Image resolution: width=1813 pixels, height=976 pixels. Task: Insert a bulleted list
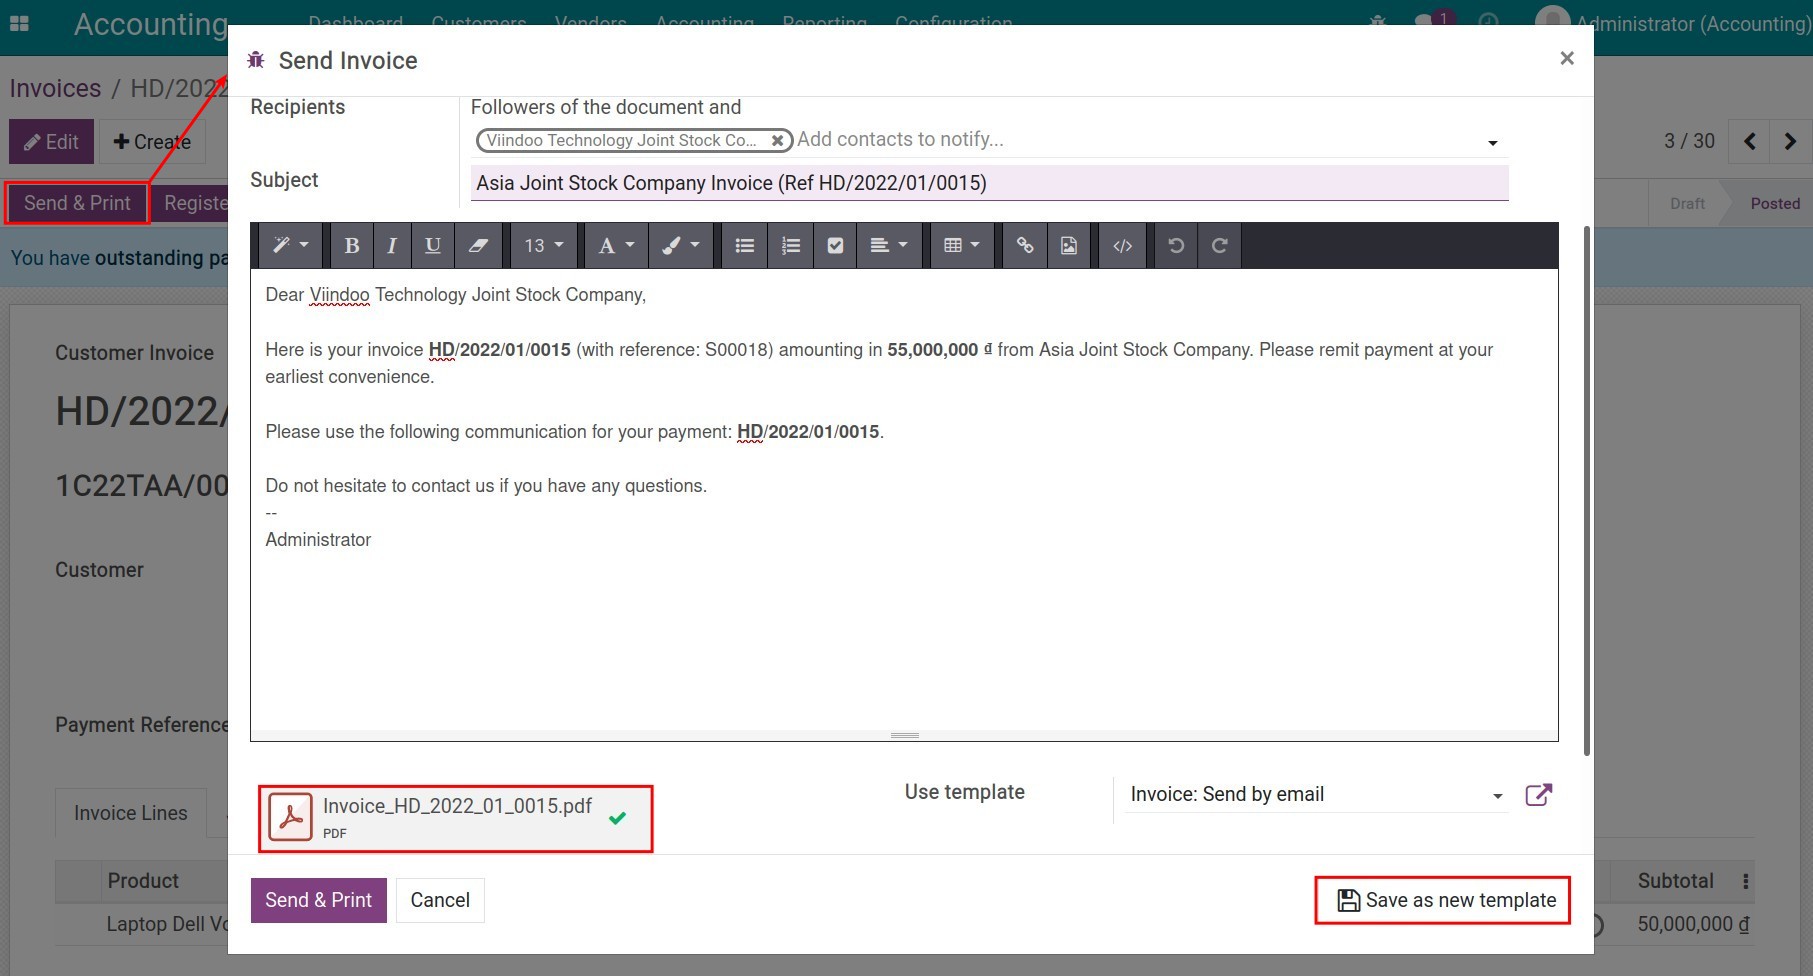744,245
